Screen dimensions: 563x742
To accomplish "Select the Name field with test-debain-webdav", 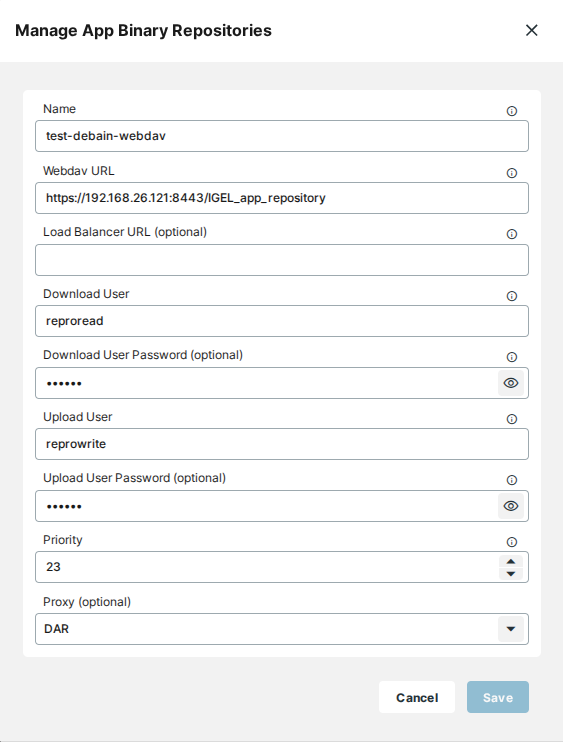I will click(x=282, y=136).
